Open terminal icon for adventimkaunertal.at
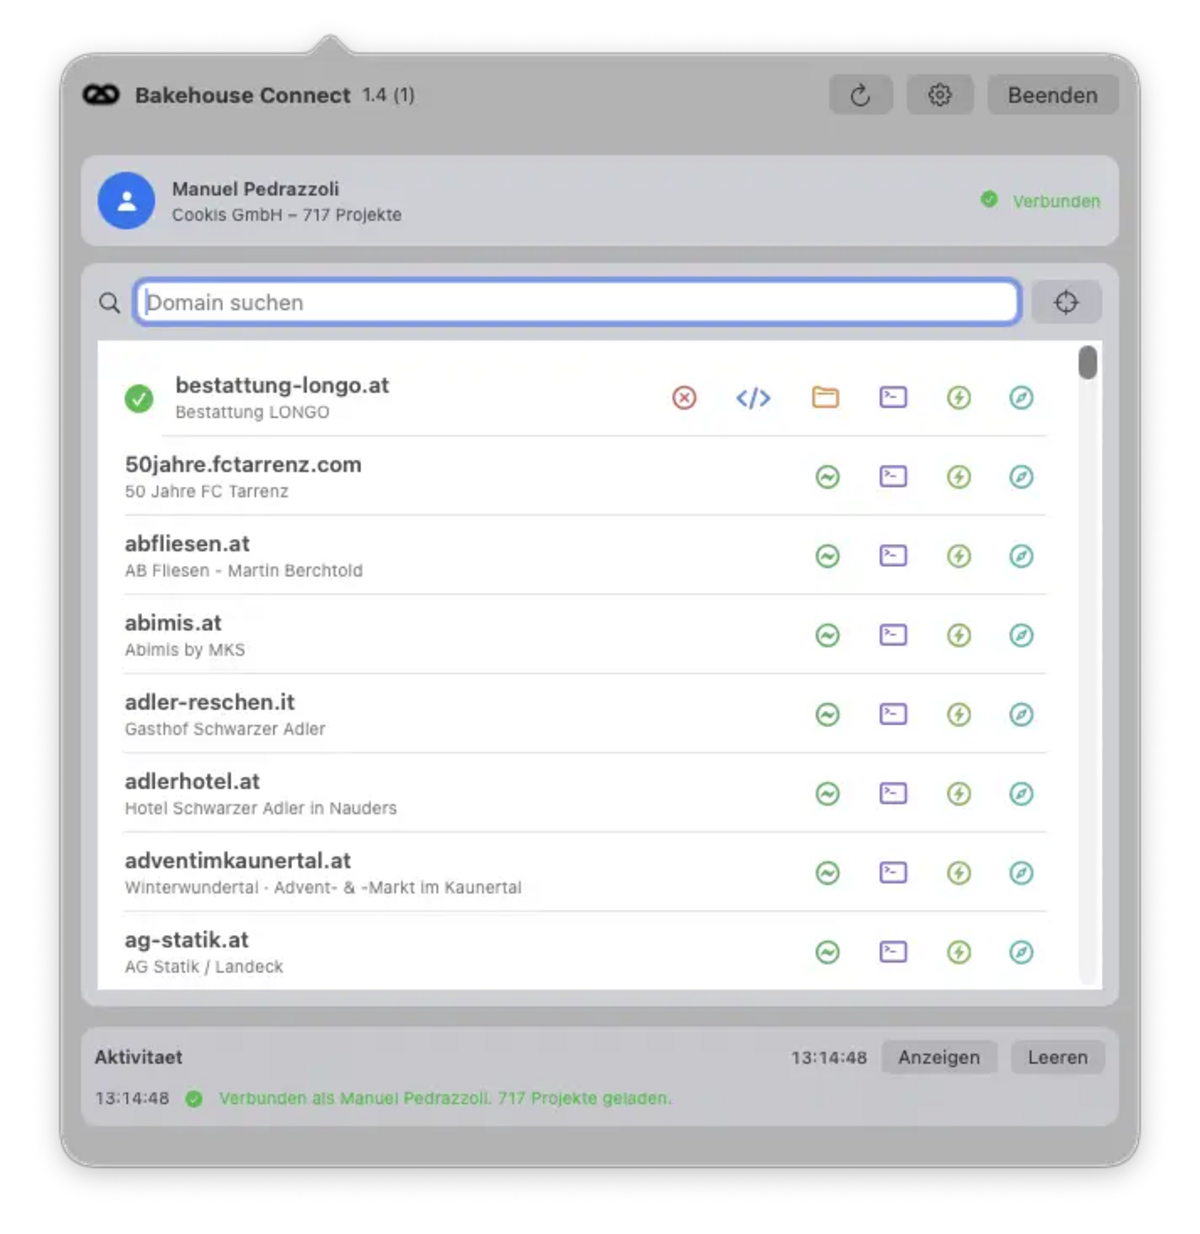Image resolution: width=1200 pixels, height=1234 pixels. (x=893, y=873)
